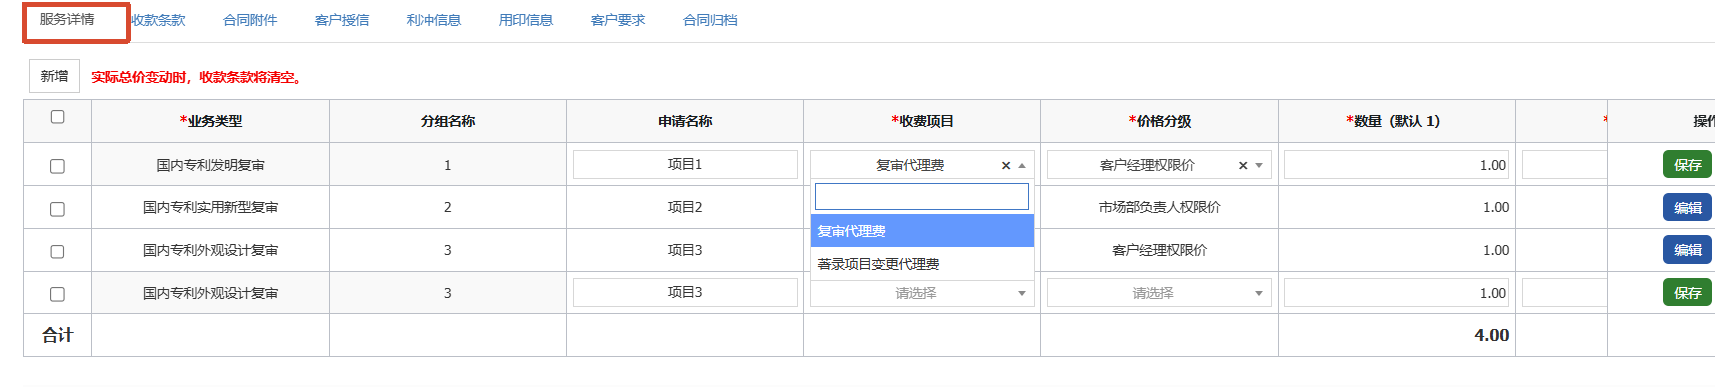Click the 国内专利发明复审 business type cell
The height and width of the screenshot is (387, 1715).
(x=210, y=165)
